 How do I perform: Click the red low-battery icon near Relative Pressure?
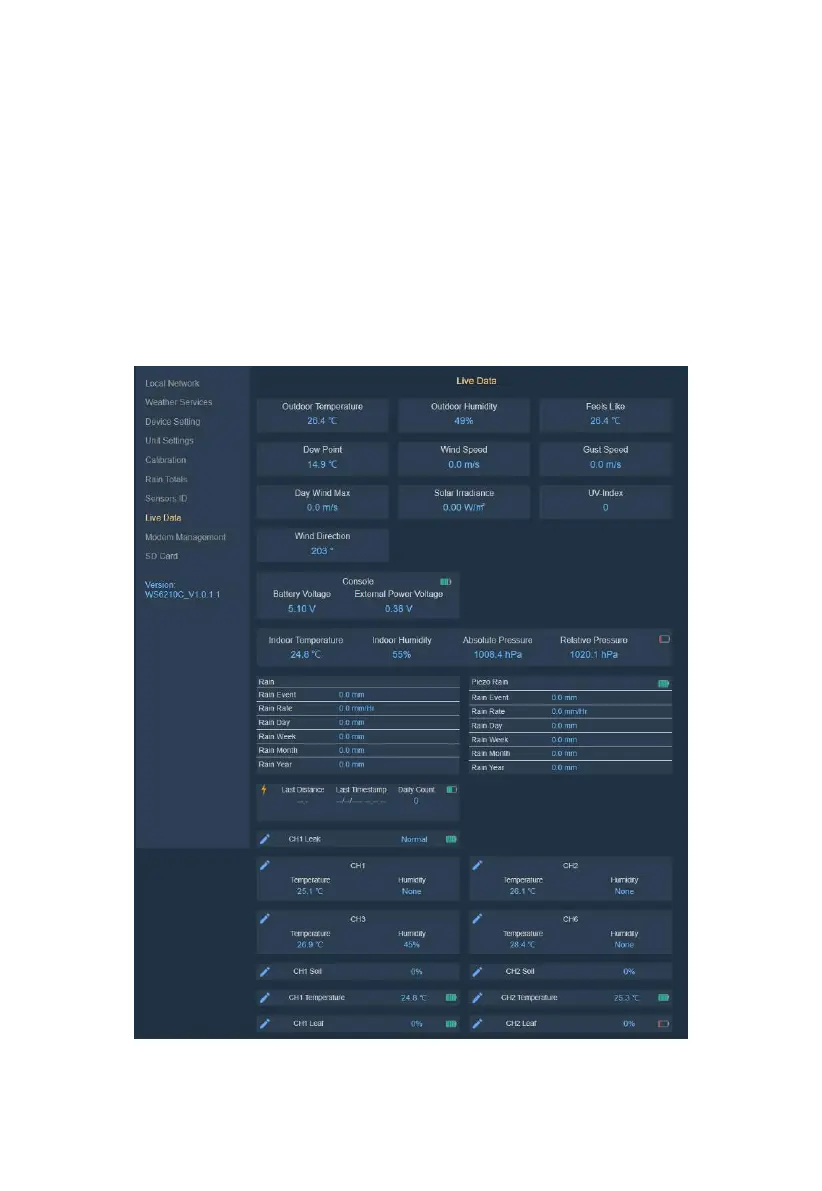(x=665, y=640)
